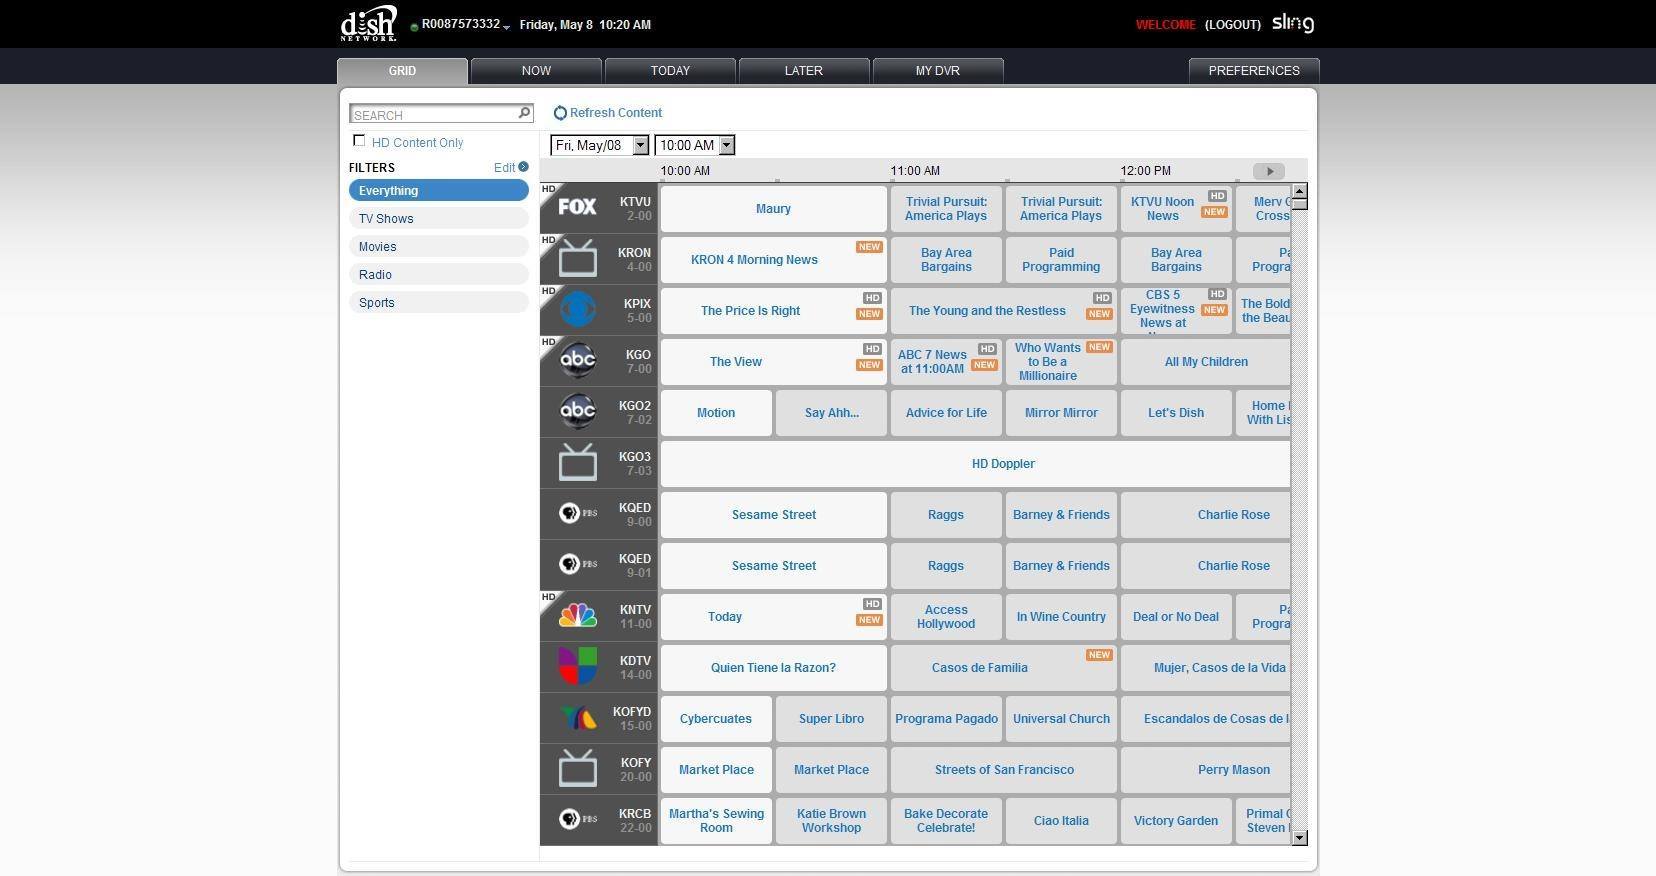This screenshot has width=1656, height=876.
Task: Click the Refresh Content link
Action: coord(616,113)
